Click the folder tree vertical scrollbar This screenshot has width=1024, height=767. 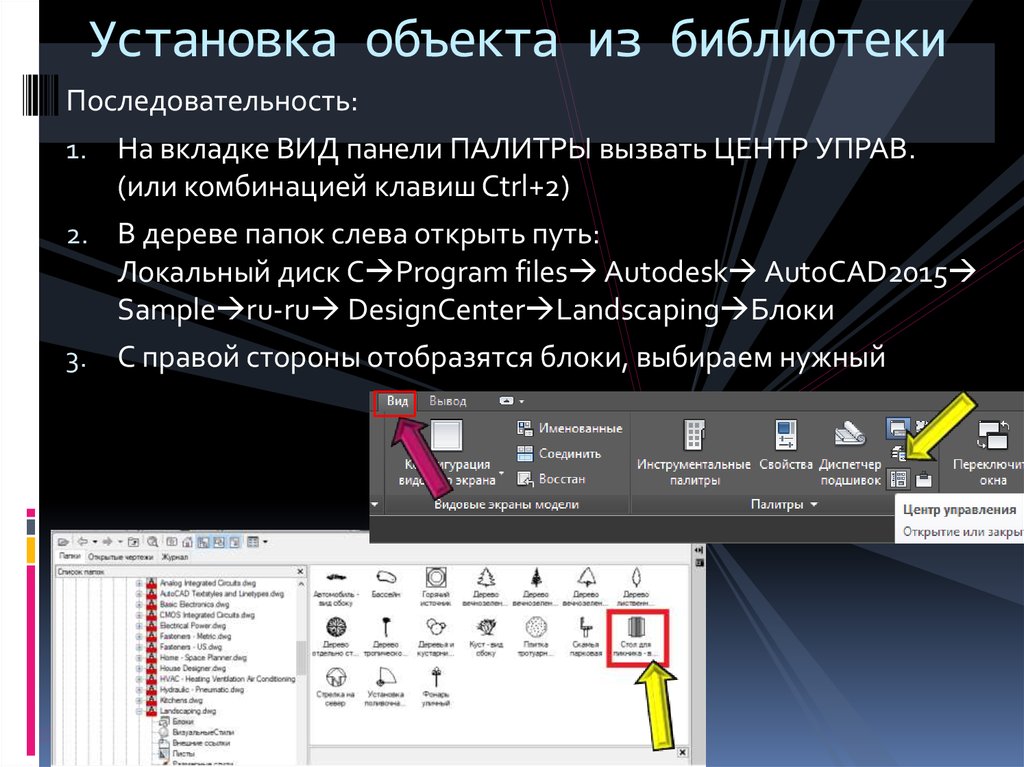coord(301,657)
